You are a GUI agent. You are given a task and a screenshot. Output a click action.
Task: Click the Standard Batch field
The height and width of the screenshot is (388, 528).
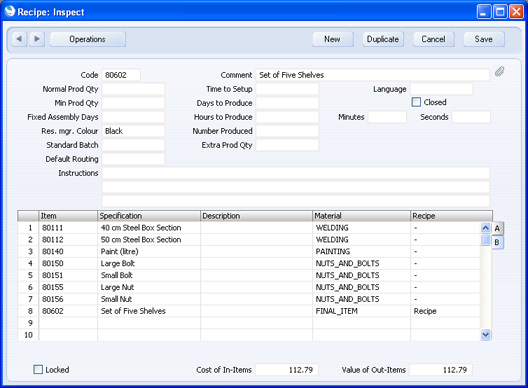[133, 145]
